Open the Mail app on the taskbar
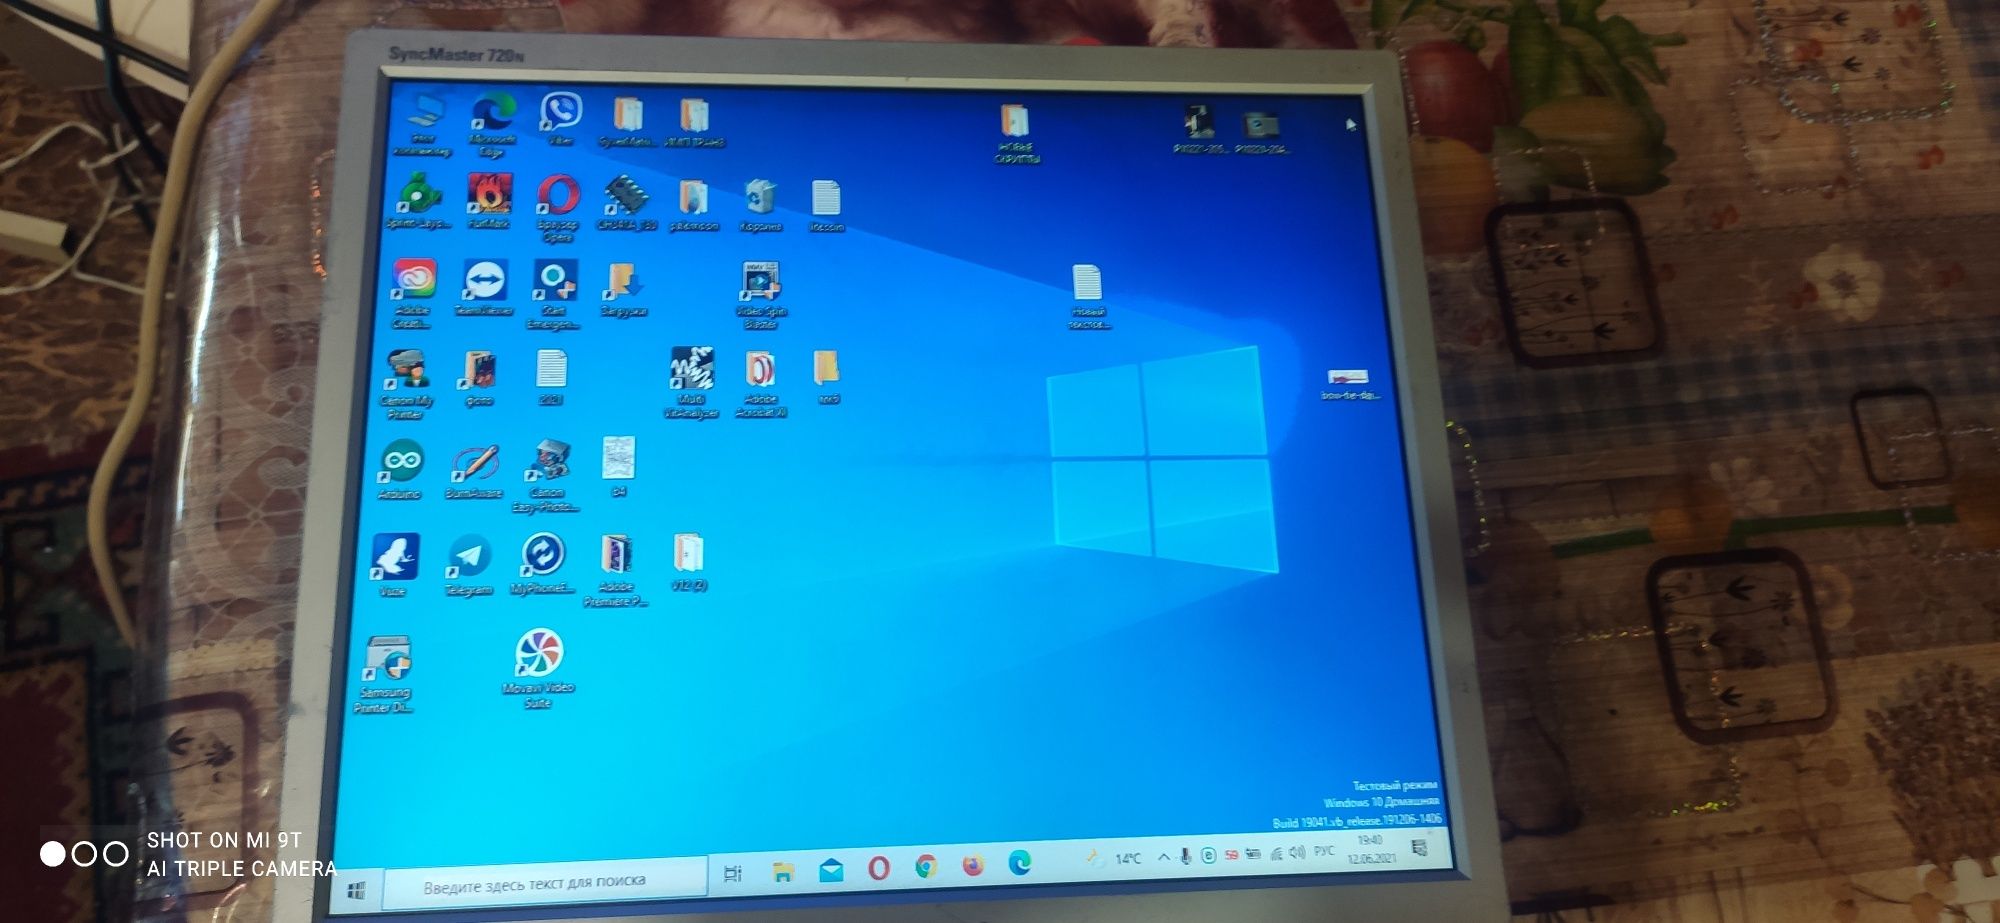 click(x=830, y=871)
